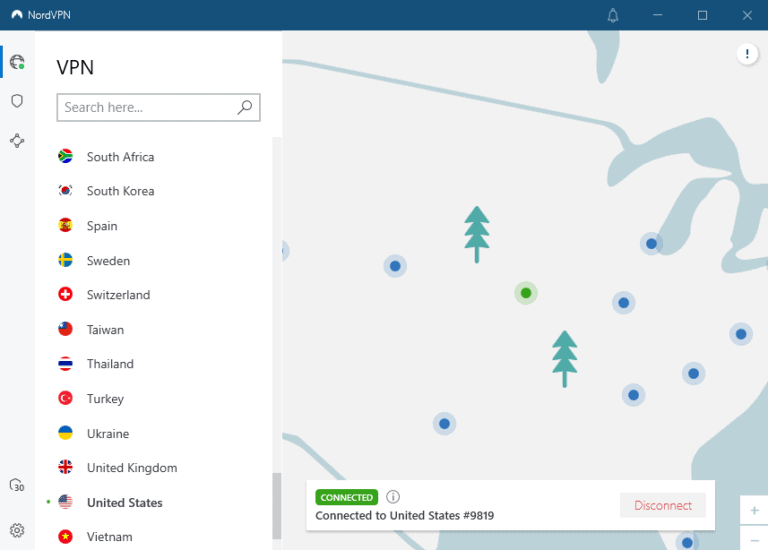768x550 pixels.
Task: Select South Africa from country list
Action: click(x=120, y=157)
